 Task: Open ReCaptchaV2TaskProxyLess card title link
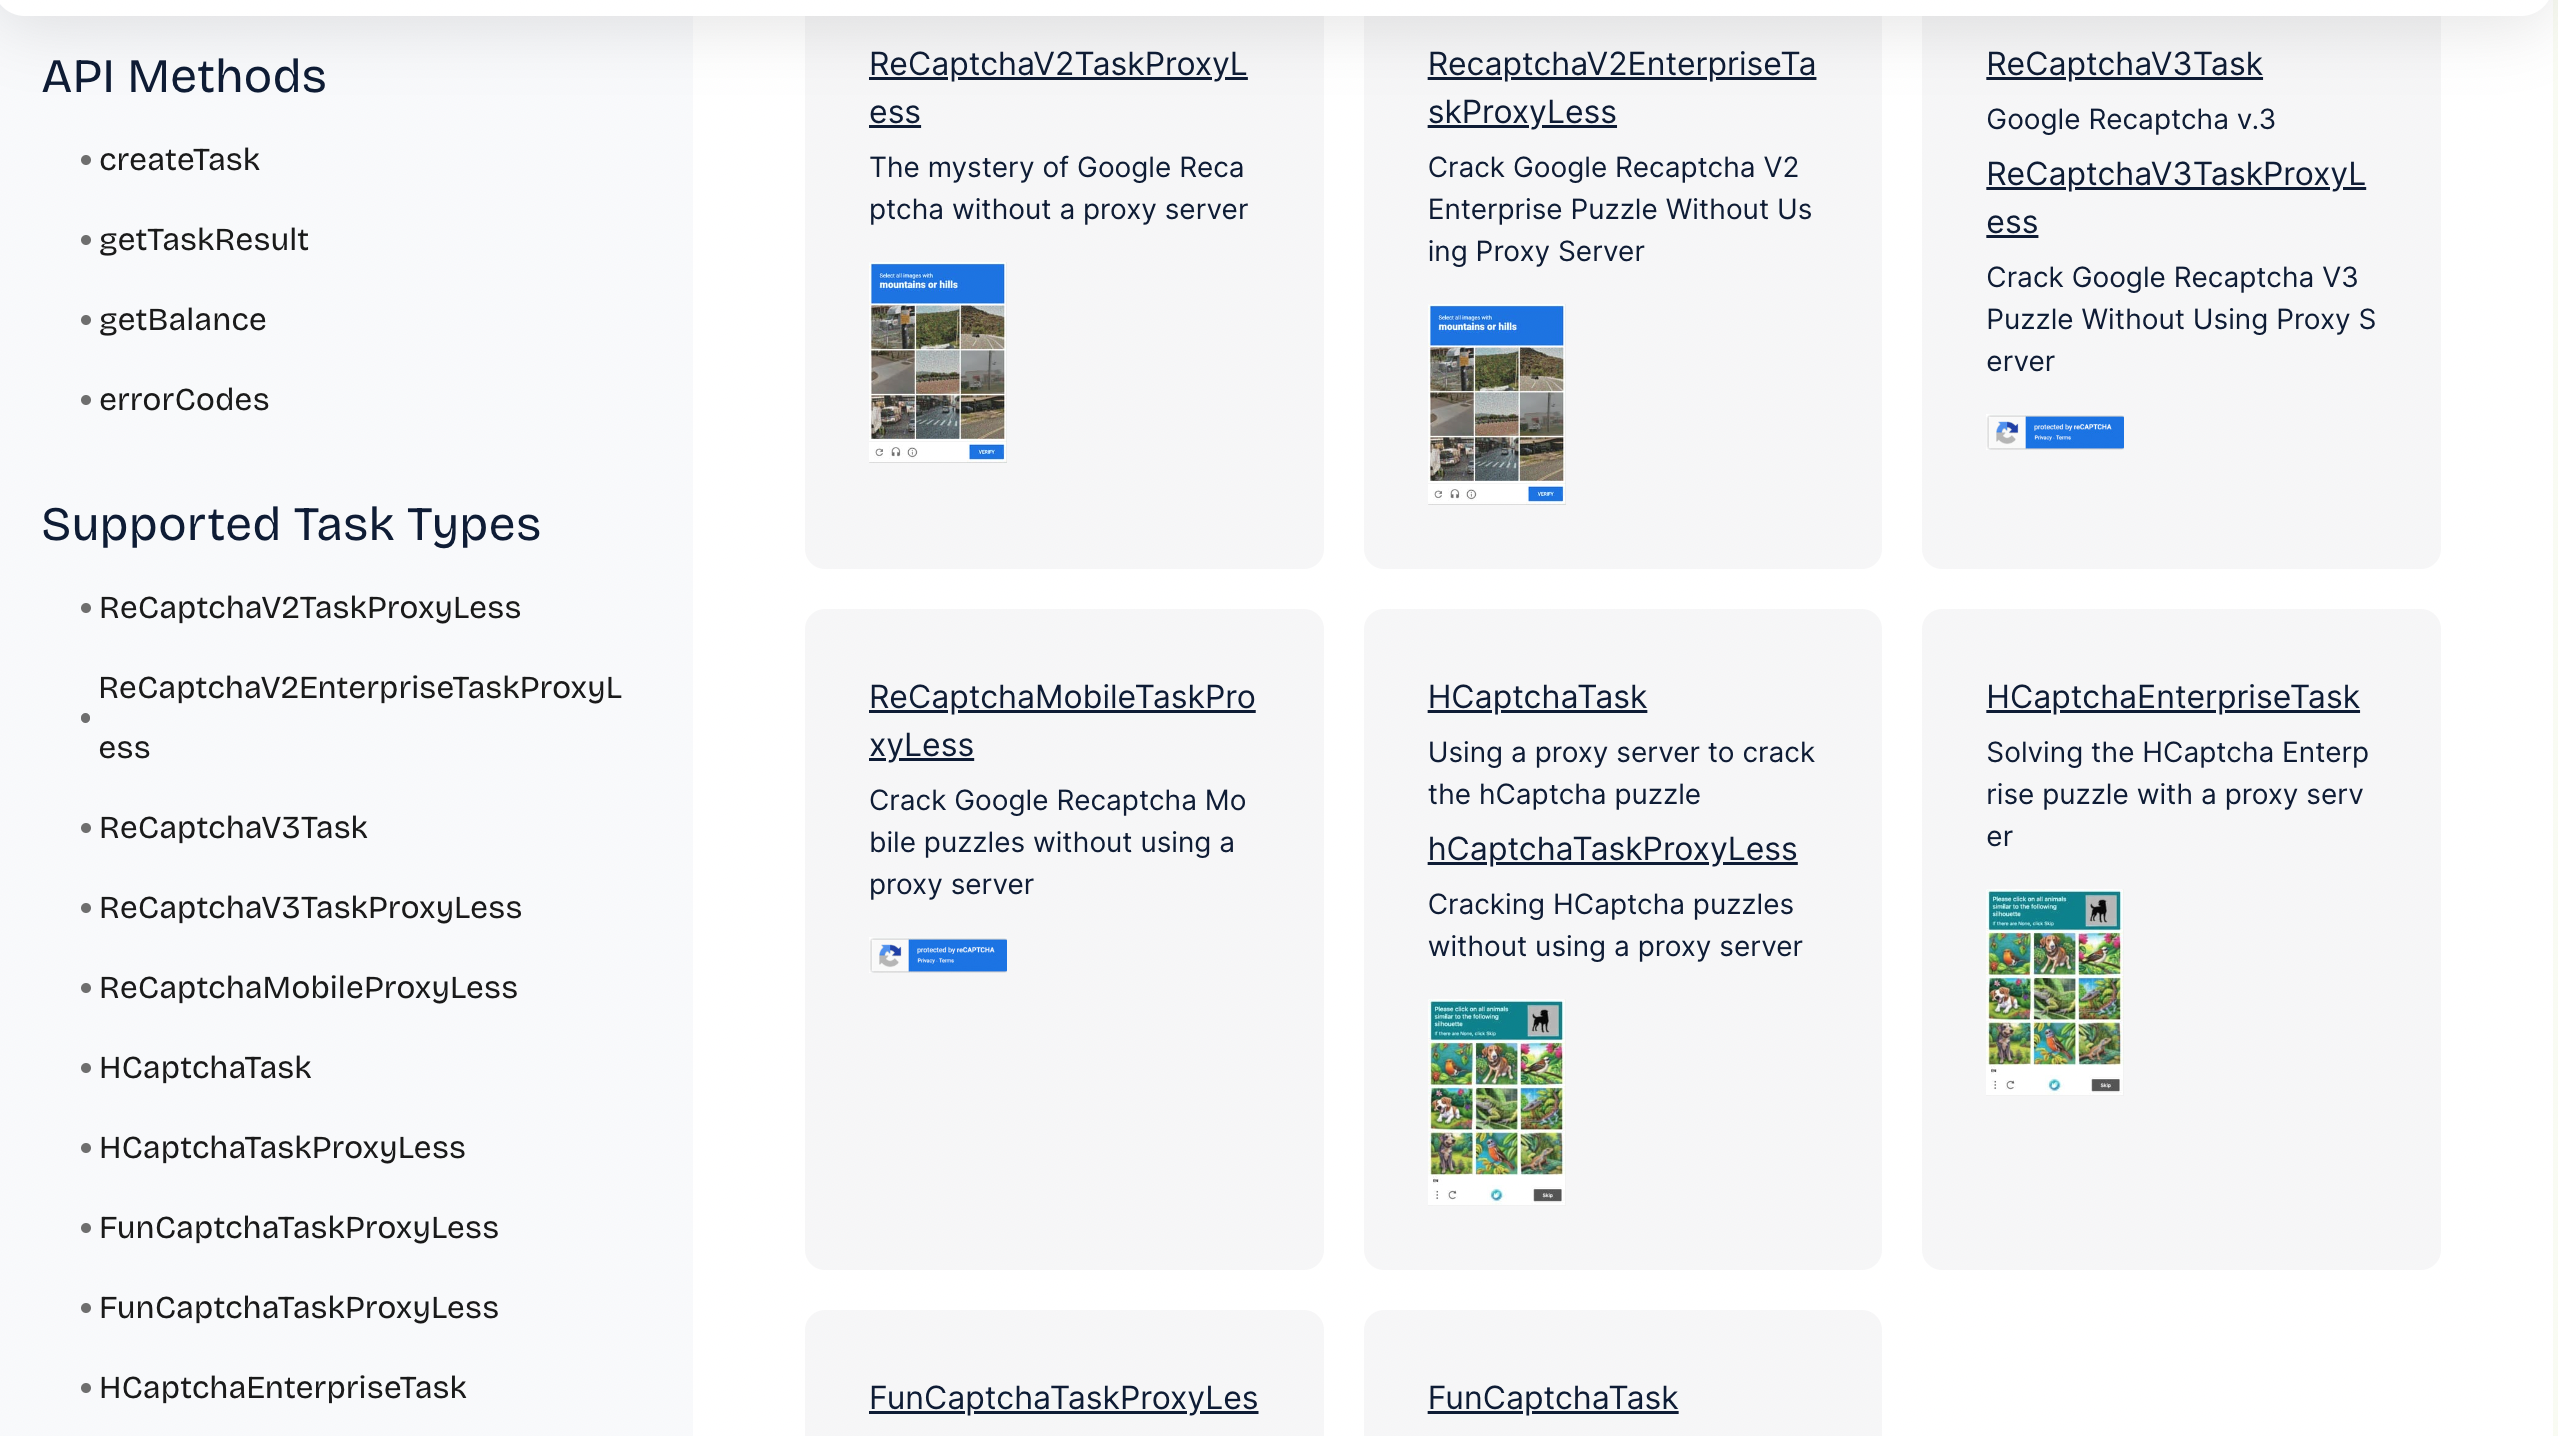point(1058,88)
